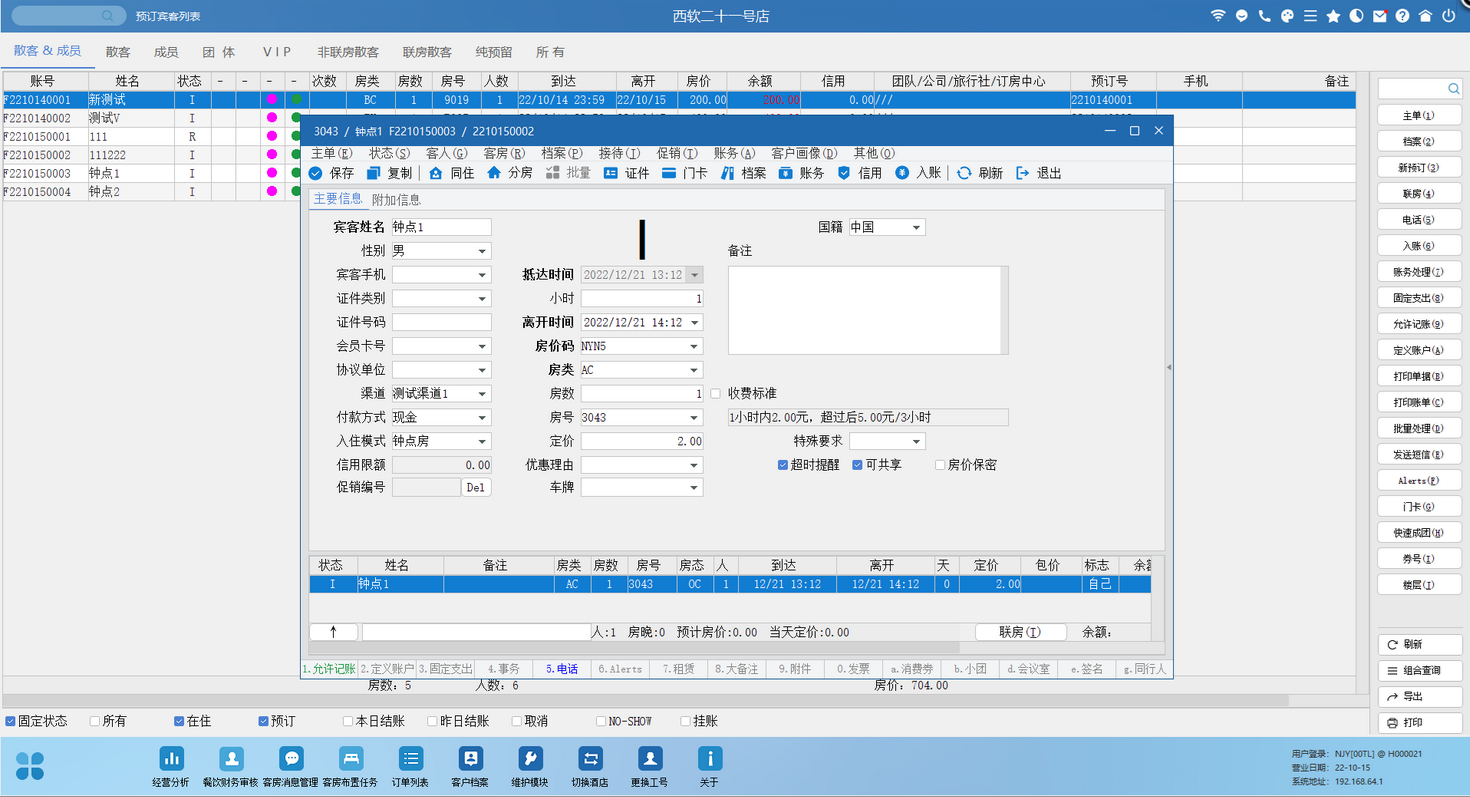
Task: Switch to the 附加信息 tab
Action: point(396,200)
